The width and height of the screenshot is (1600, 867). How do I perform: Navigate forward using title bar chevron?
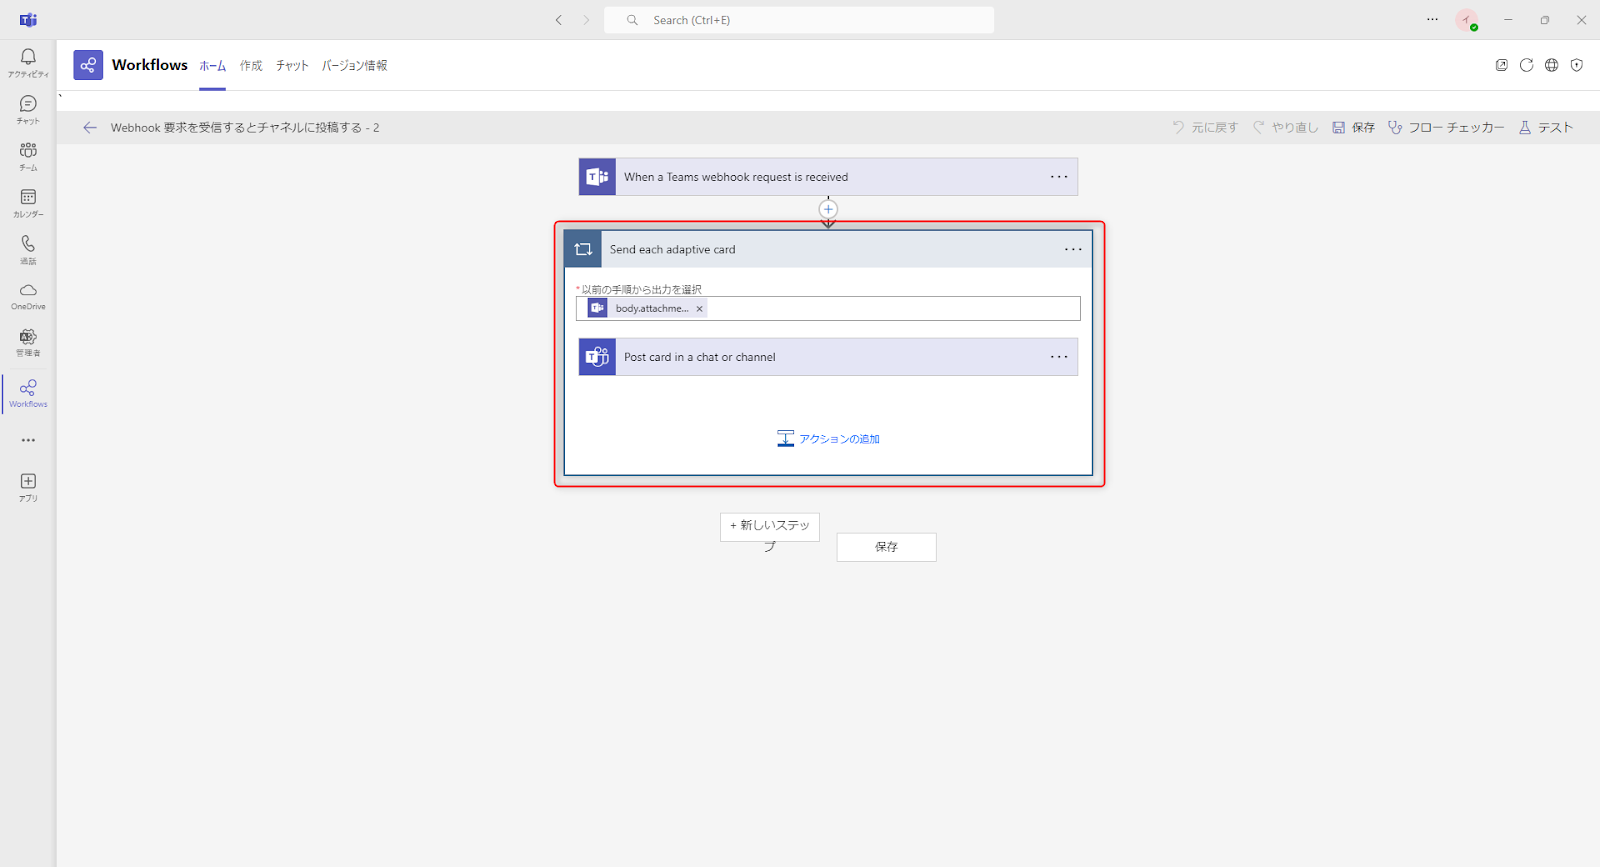pyautogui.click(x=586, y=20)
